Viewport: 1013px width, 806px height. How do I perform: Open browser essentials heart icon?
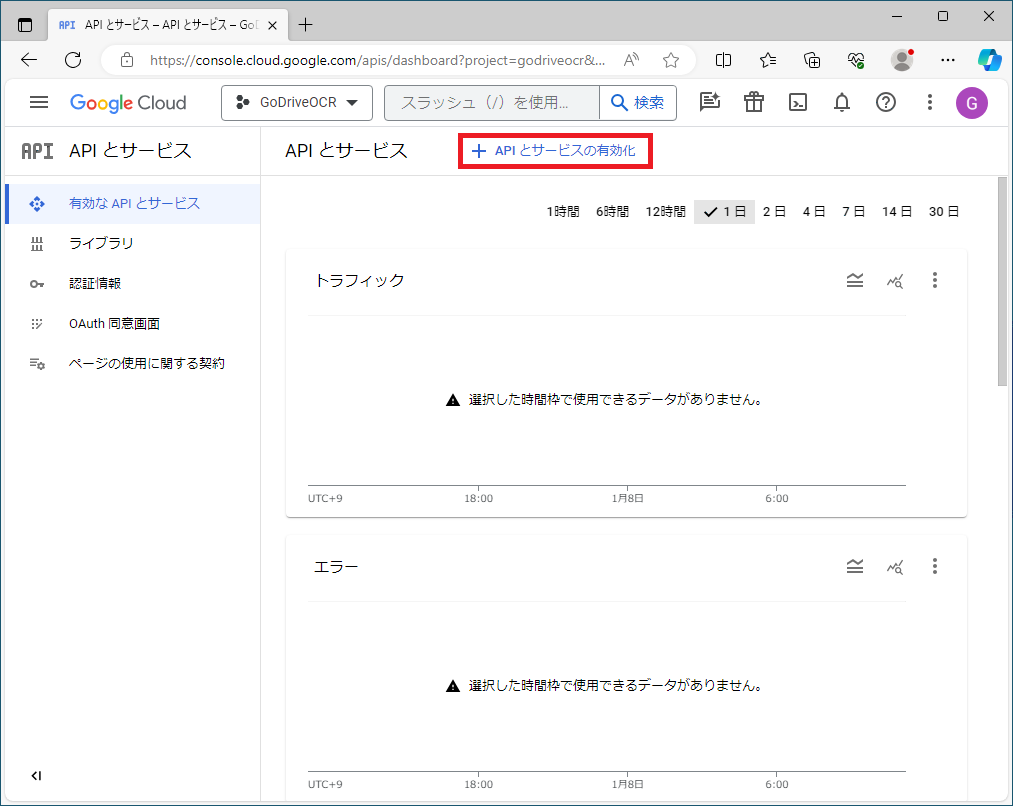tap(856, 60)
